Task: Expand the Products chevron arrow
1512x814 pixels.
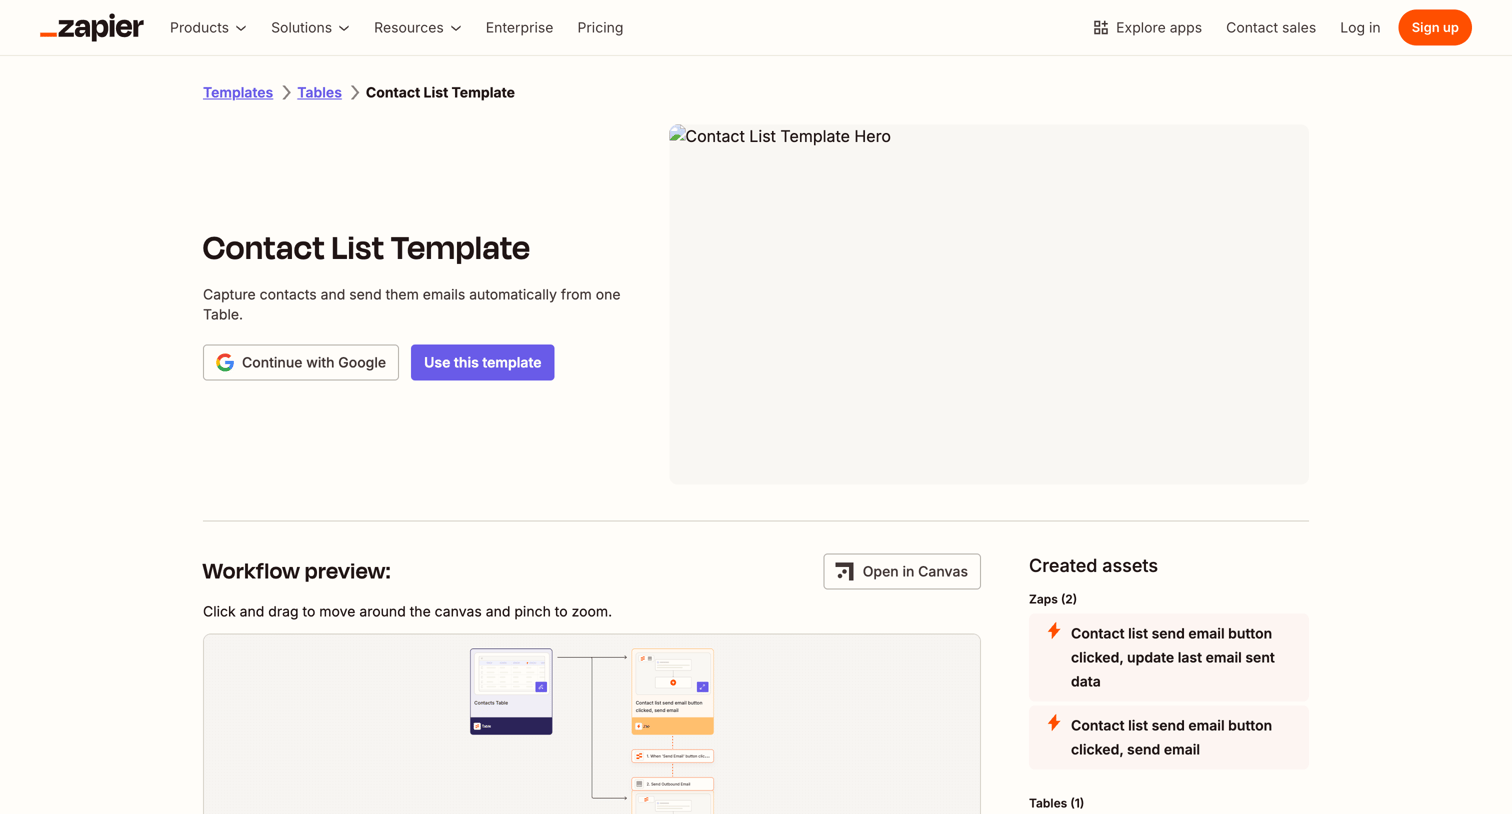Action: point(241,29)
